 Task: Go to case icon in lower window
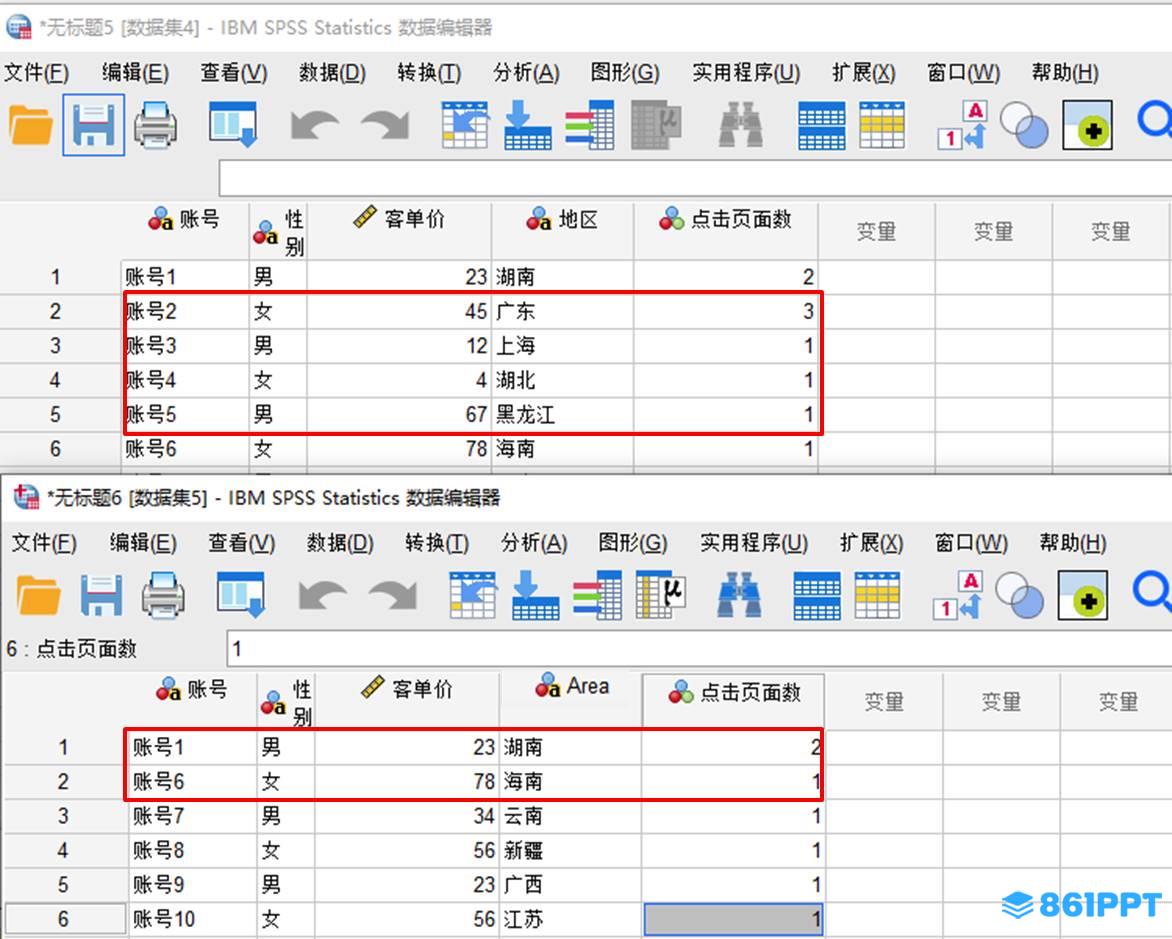pos(472,595)
